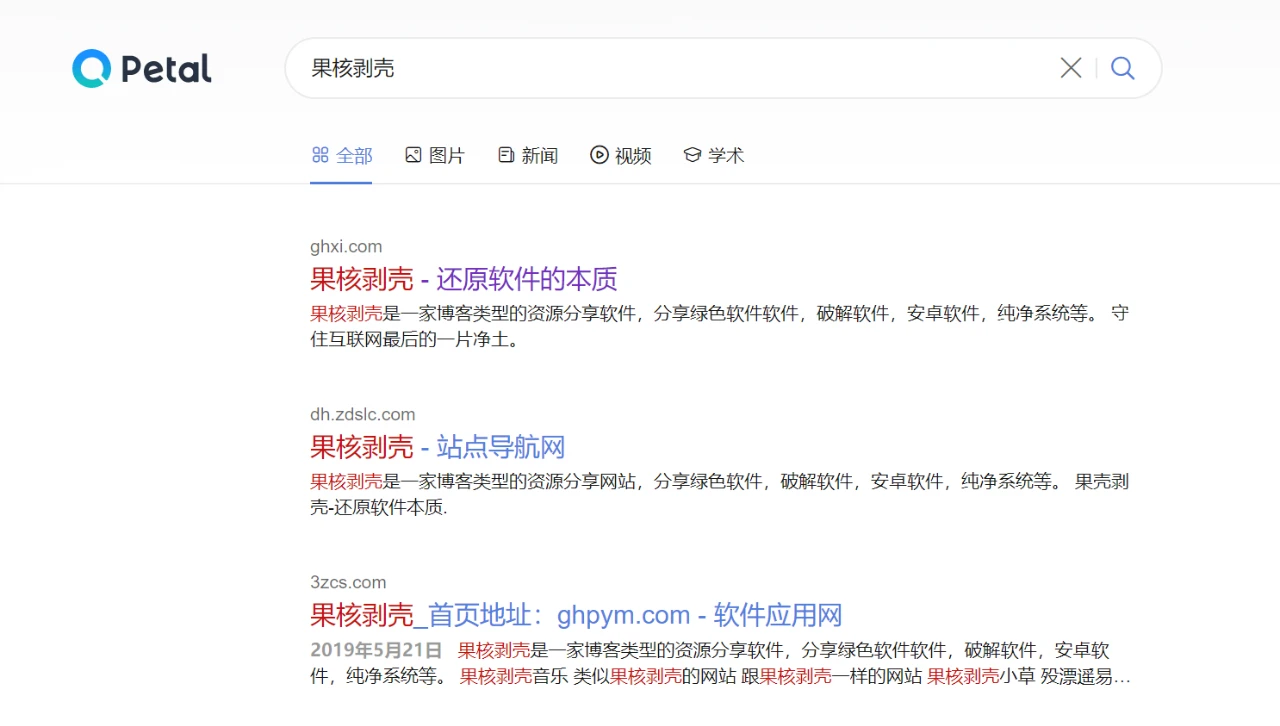Screen dimensions: 1280x726
Task: Click the dh.zdslc.com URL text
Action: pyautogui.click(x=363, y=414)
